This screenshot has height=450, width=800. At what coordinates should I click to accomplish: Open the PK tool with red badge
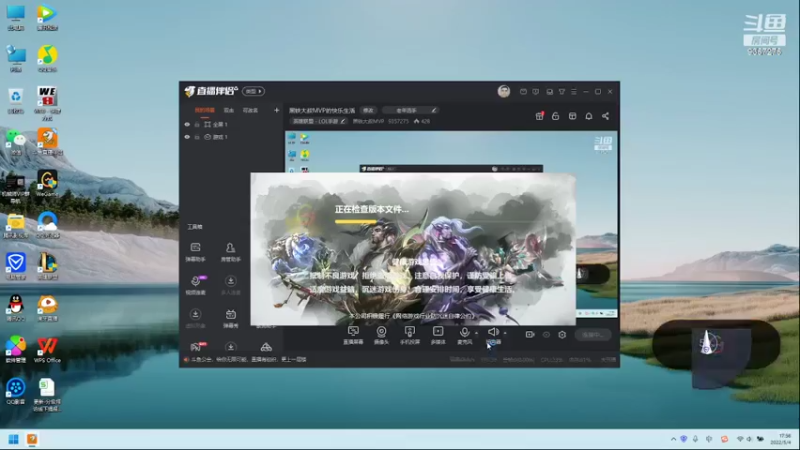197,347
